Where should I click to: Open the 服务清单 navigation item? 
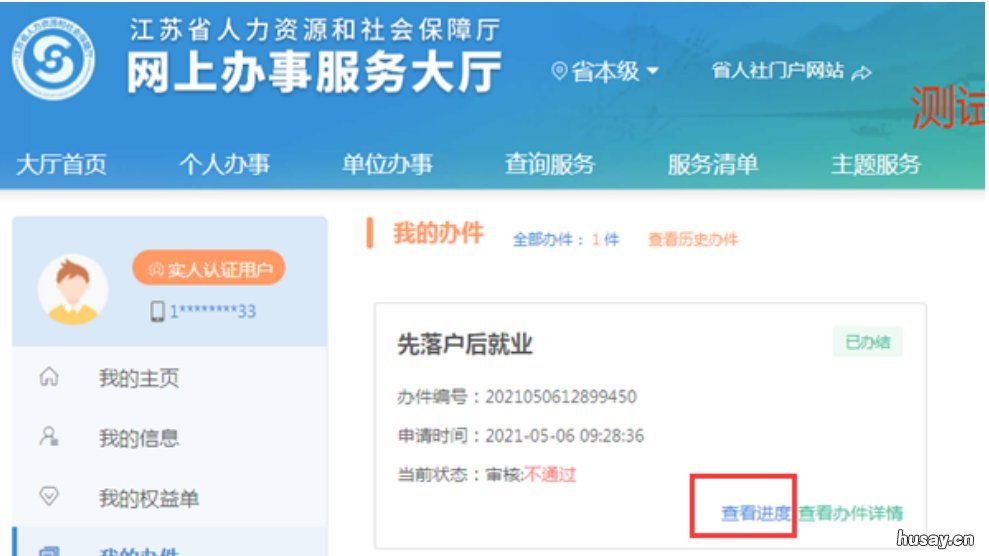coord(713,165)
